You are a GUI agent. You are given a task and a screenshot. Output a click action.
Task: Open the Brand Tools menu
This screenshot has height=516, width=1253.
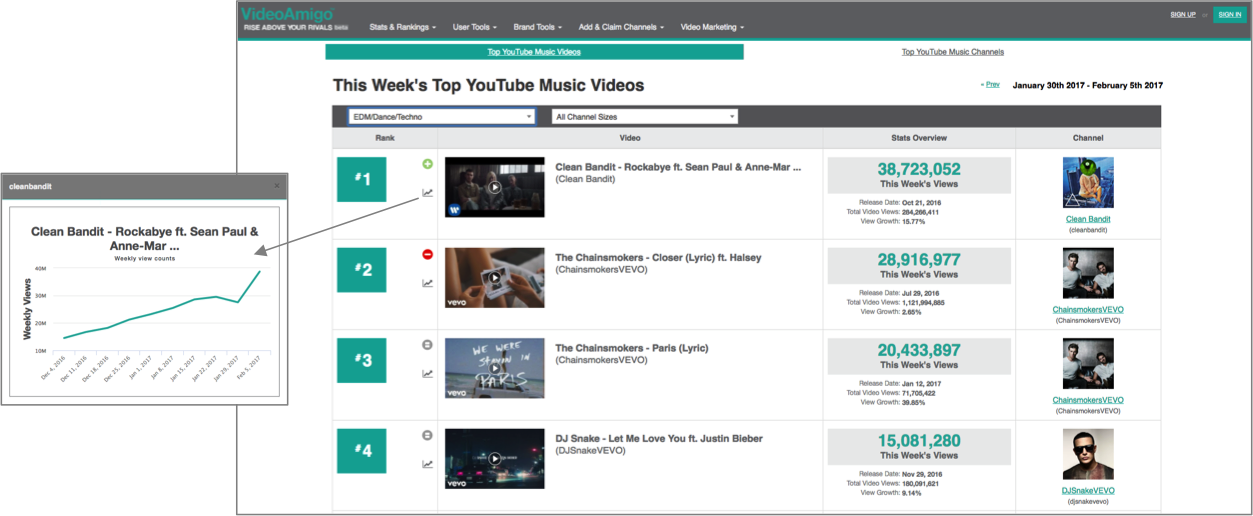click(x=538, y=27)
